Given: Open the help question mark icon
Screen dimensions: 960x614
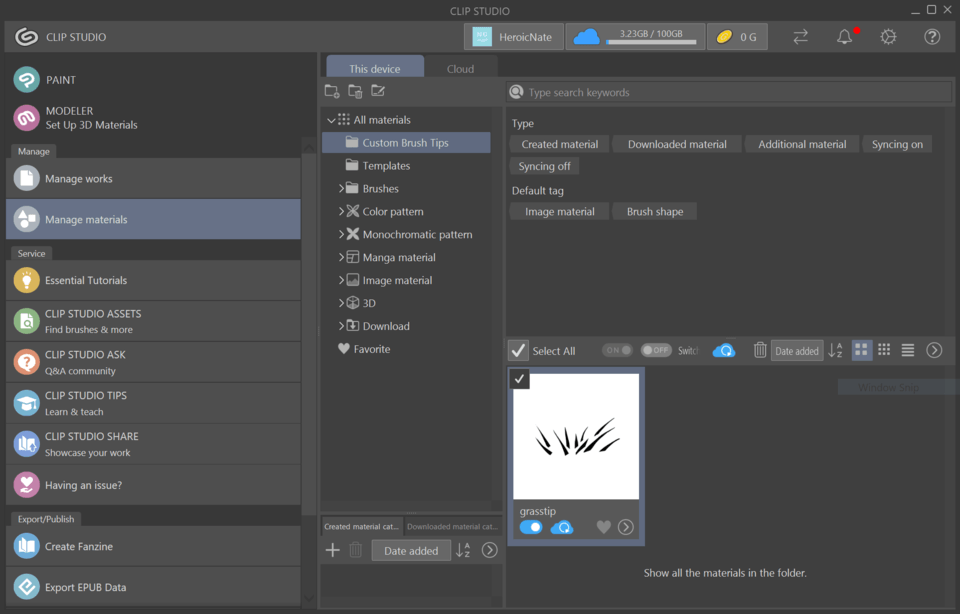Looking at the screenshot, I should pos(932,37).
